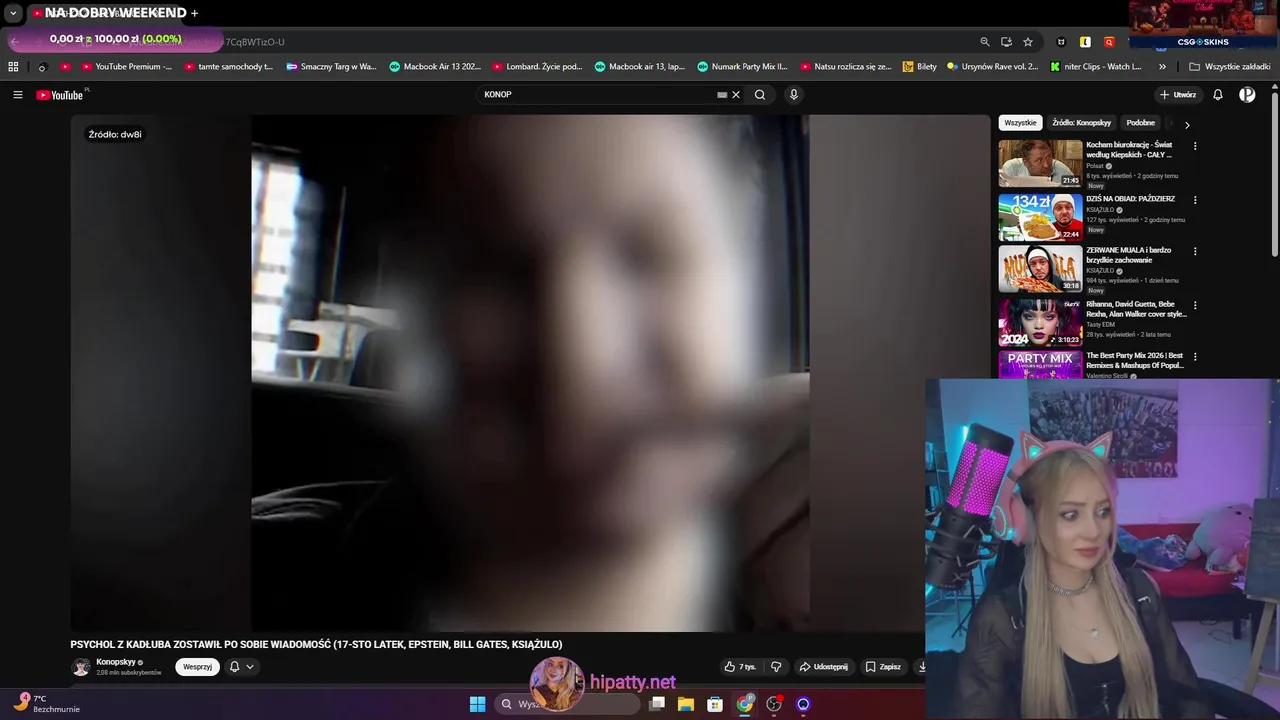
Task: Open the Kocham biurokrację video thumbnail
Action: coord(1040,163)
